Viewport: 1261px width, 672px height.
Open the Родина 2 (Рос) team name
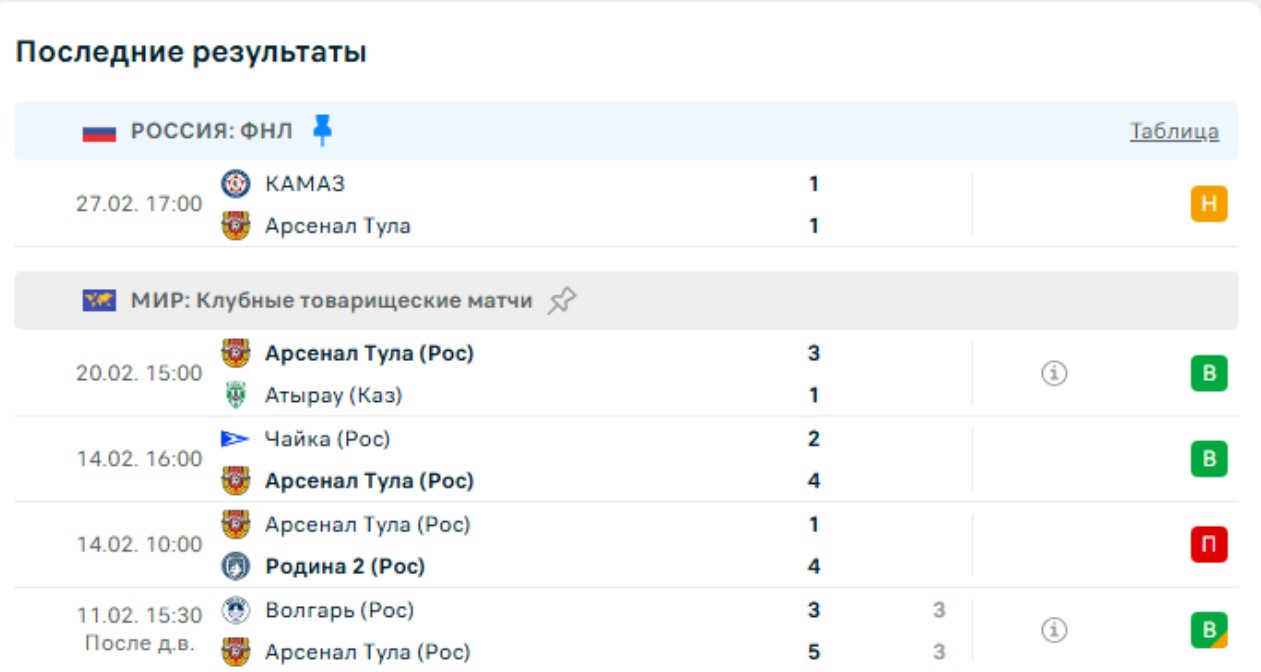345,566
